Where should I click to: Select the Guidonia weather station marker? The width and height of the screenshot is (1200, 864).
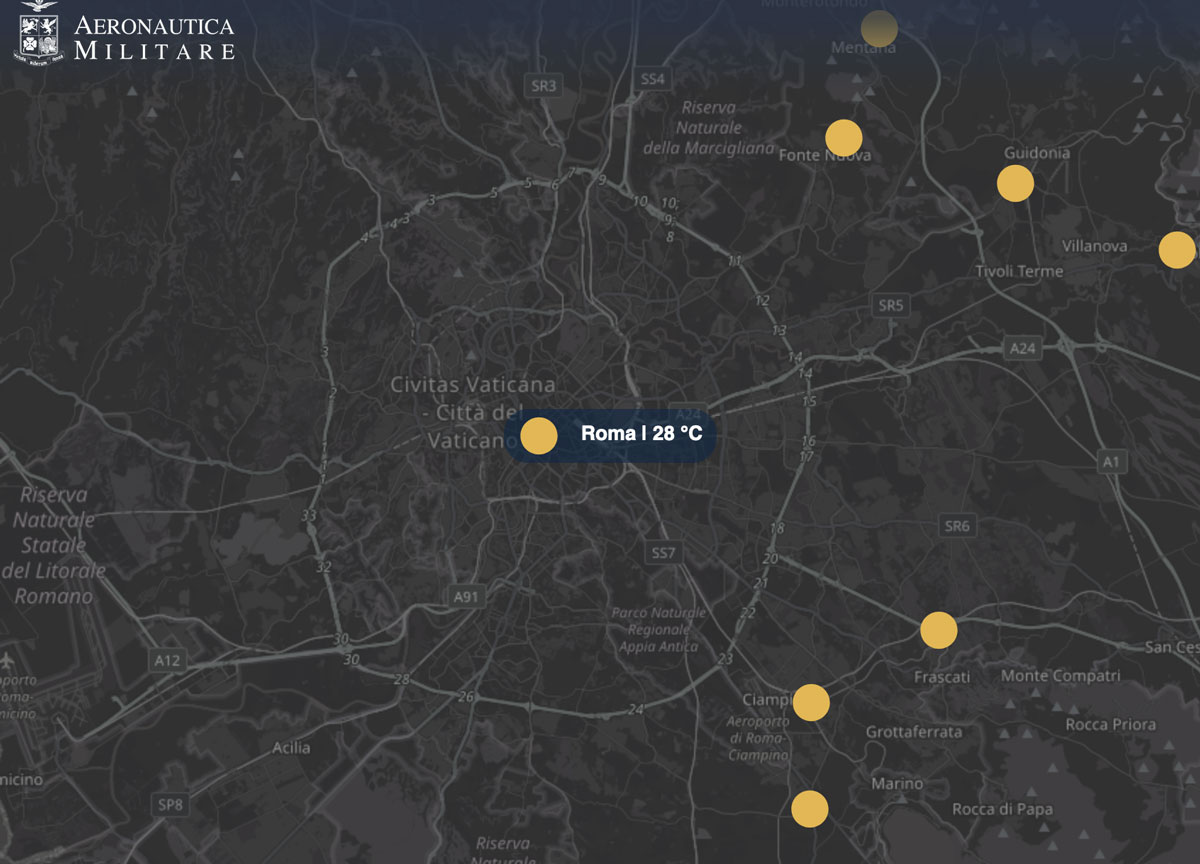click(x=1015, y=183)
